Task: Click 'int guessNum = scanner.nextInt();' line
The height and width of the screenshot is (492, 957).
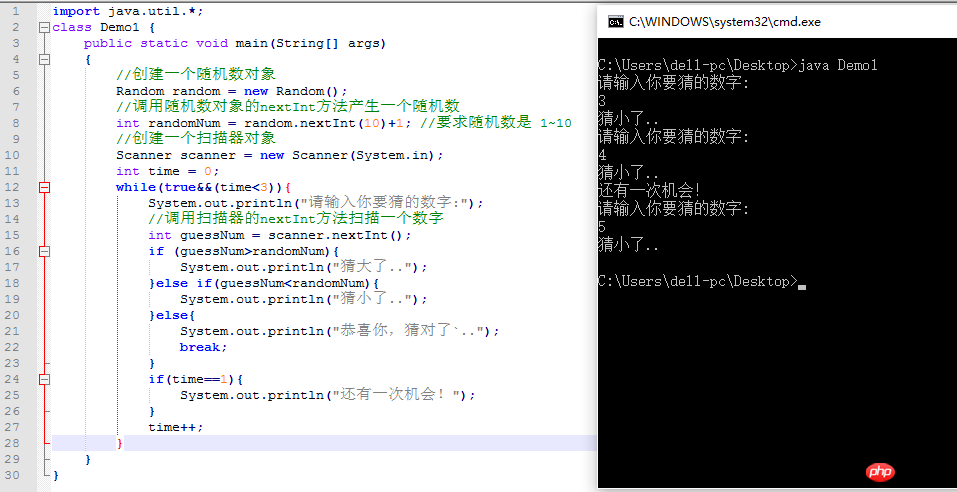Action: (280, 236)
